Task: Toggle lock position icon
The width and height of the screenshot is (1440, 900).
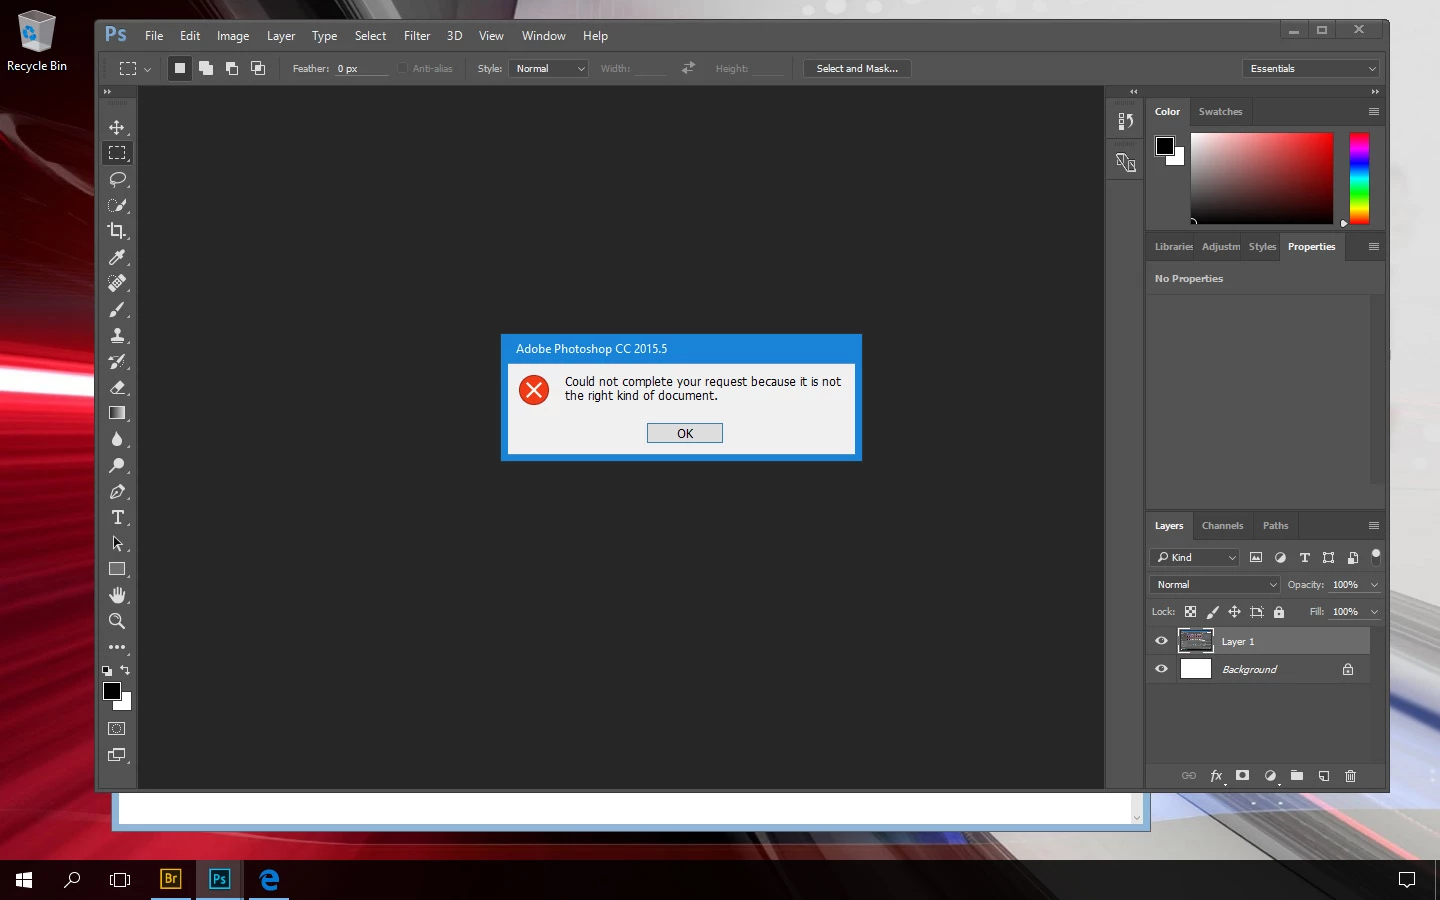Action: [1234, 612]
